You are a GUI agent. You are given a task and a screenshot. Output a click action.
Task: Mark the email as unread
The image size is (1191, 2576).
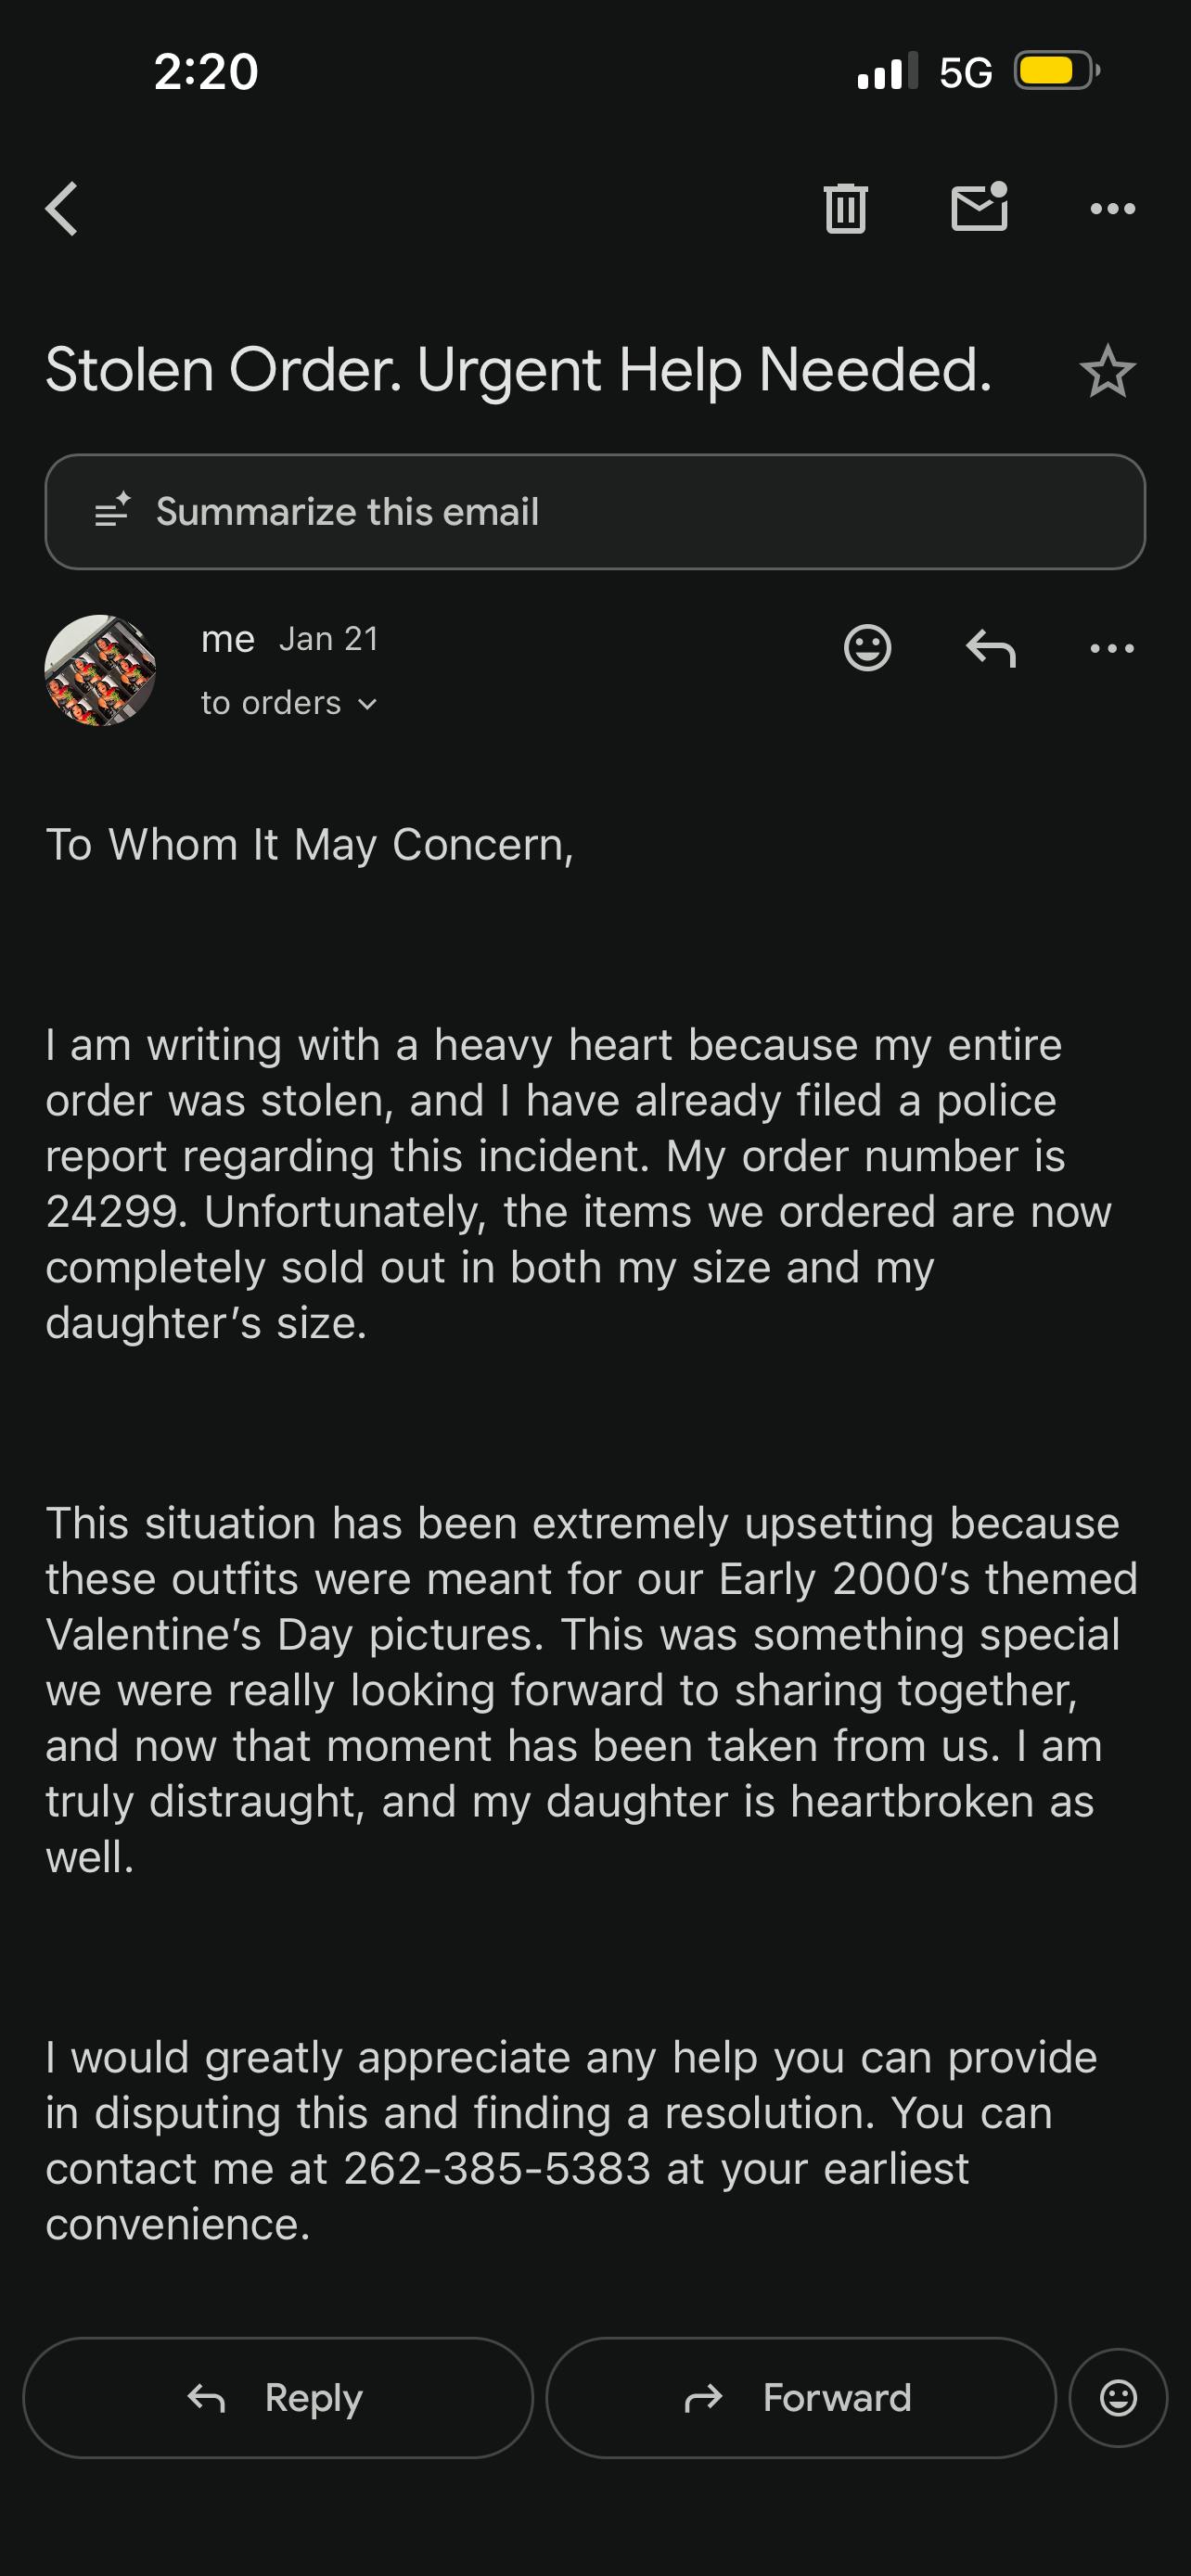[x=979, y=208]
